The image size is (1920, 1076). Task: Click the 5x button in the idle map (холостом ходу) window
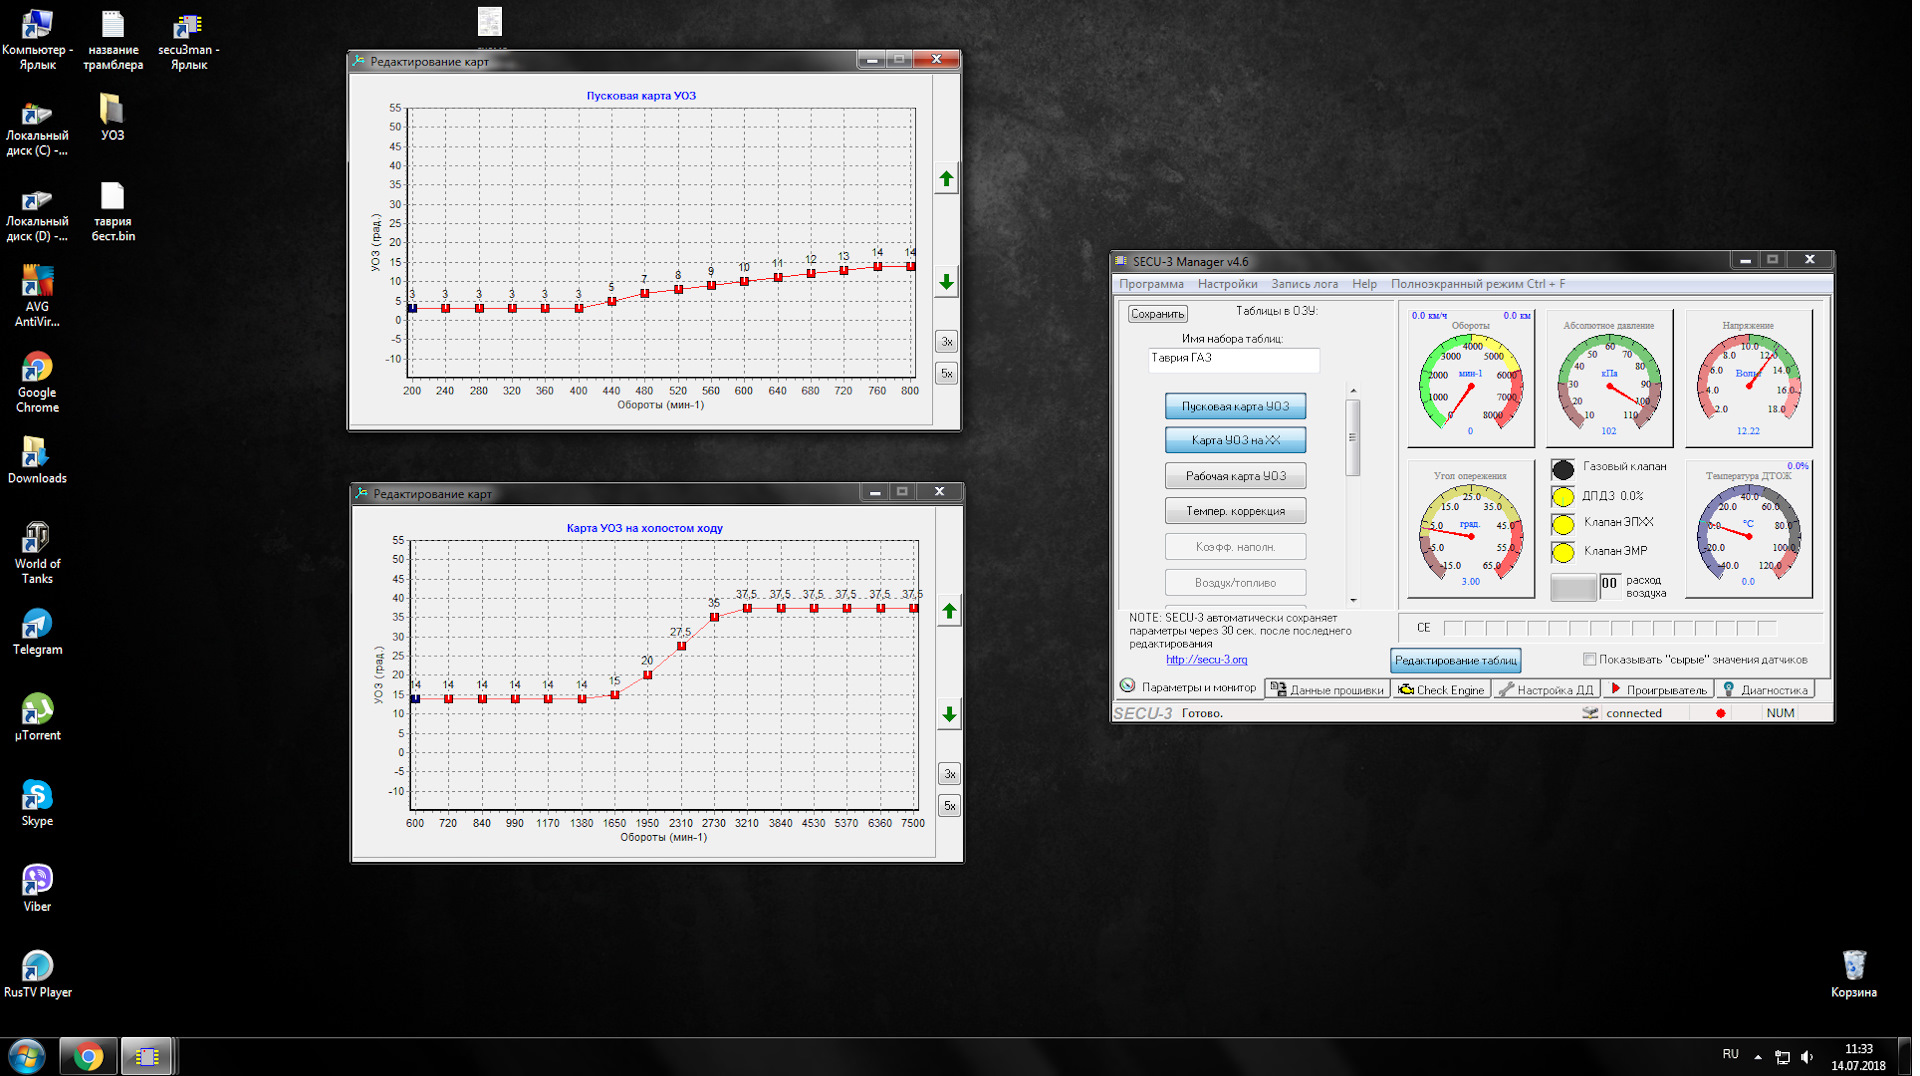(949, 806)
